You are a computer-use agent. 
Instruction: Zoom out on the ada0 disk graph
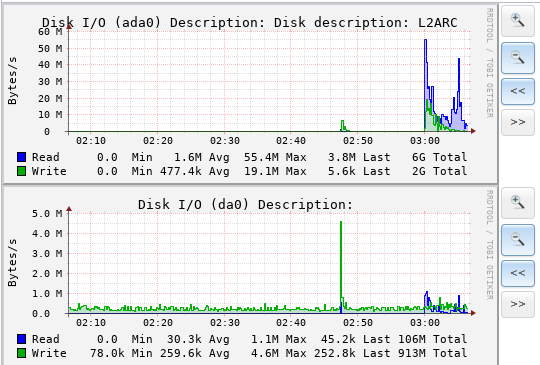(518, 58)
